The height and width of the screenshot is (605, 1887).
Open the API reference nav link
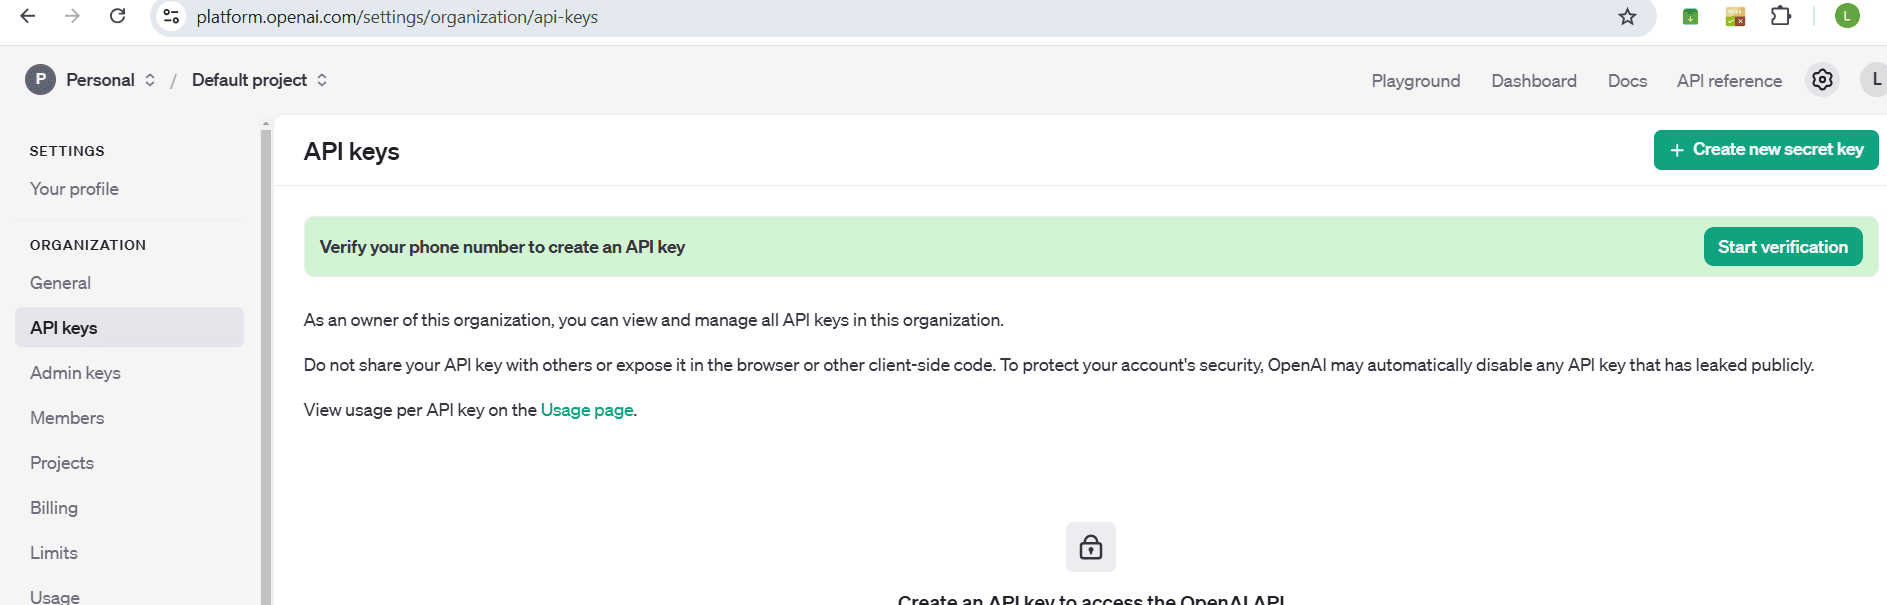pyautogui.click(x=1729, y=81)
